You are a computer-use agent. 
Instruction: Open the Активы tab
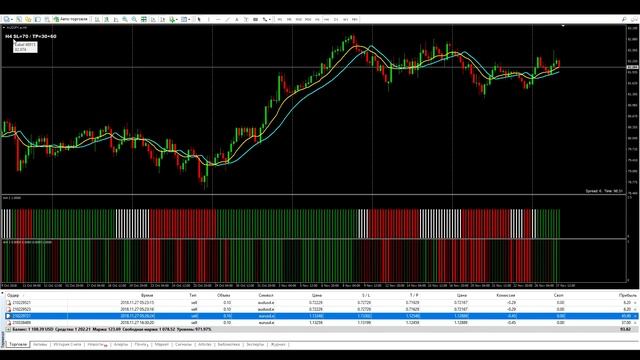40,344
